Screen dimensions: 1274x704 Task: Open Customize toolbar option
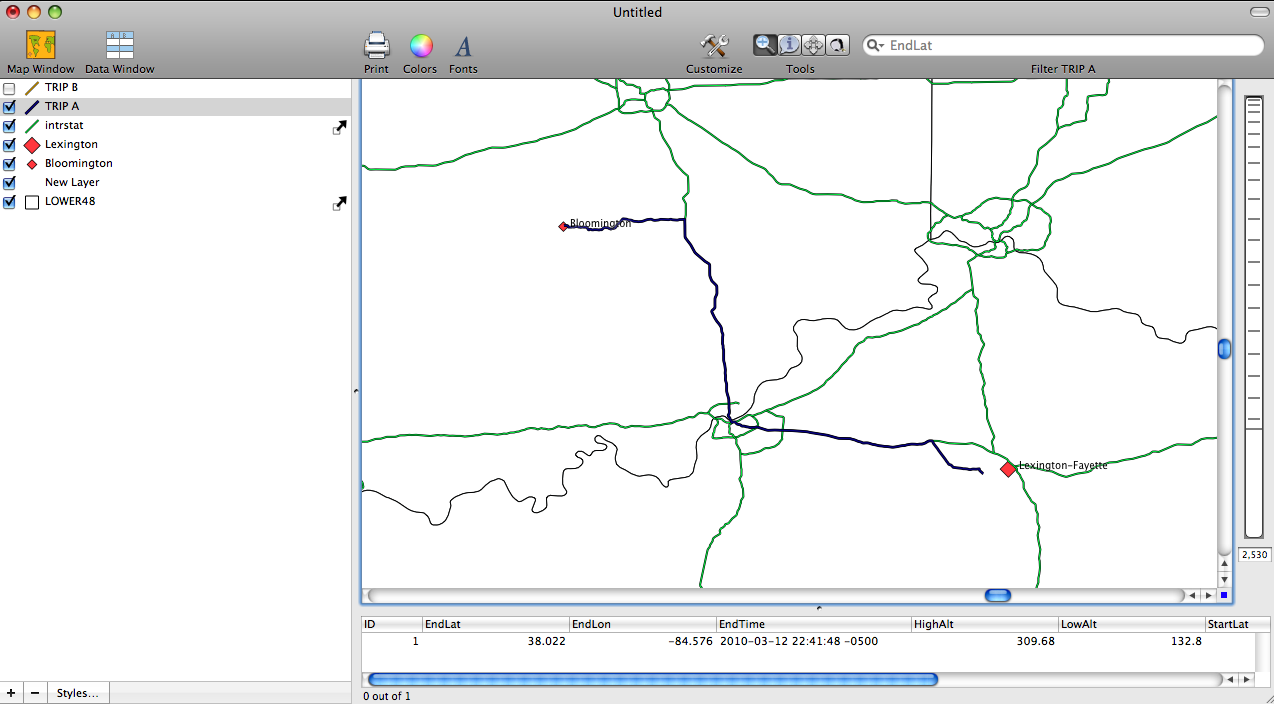pos(714,46)
